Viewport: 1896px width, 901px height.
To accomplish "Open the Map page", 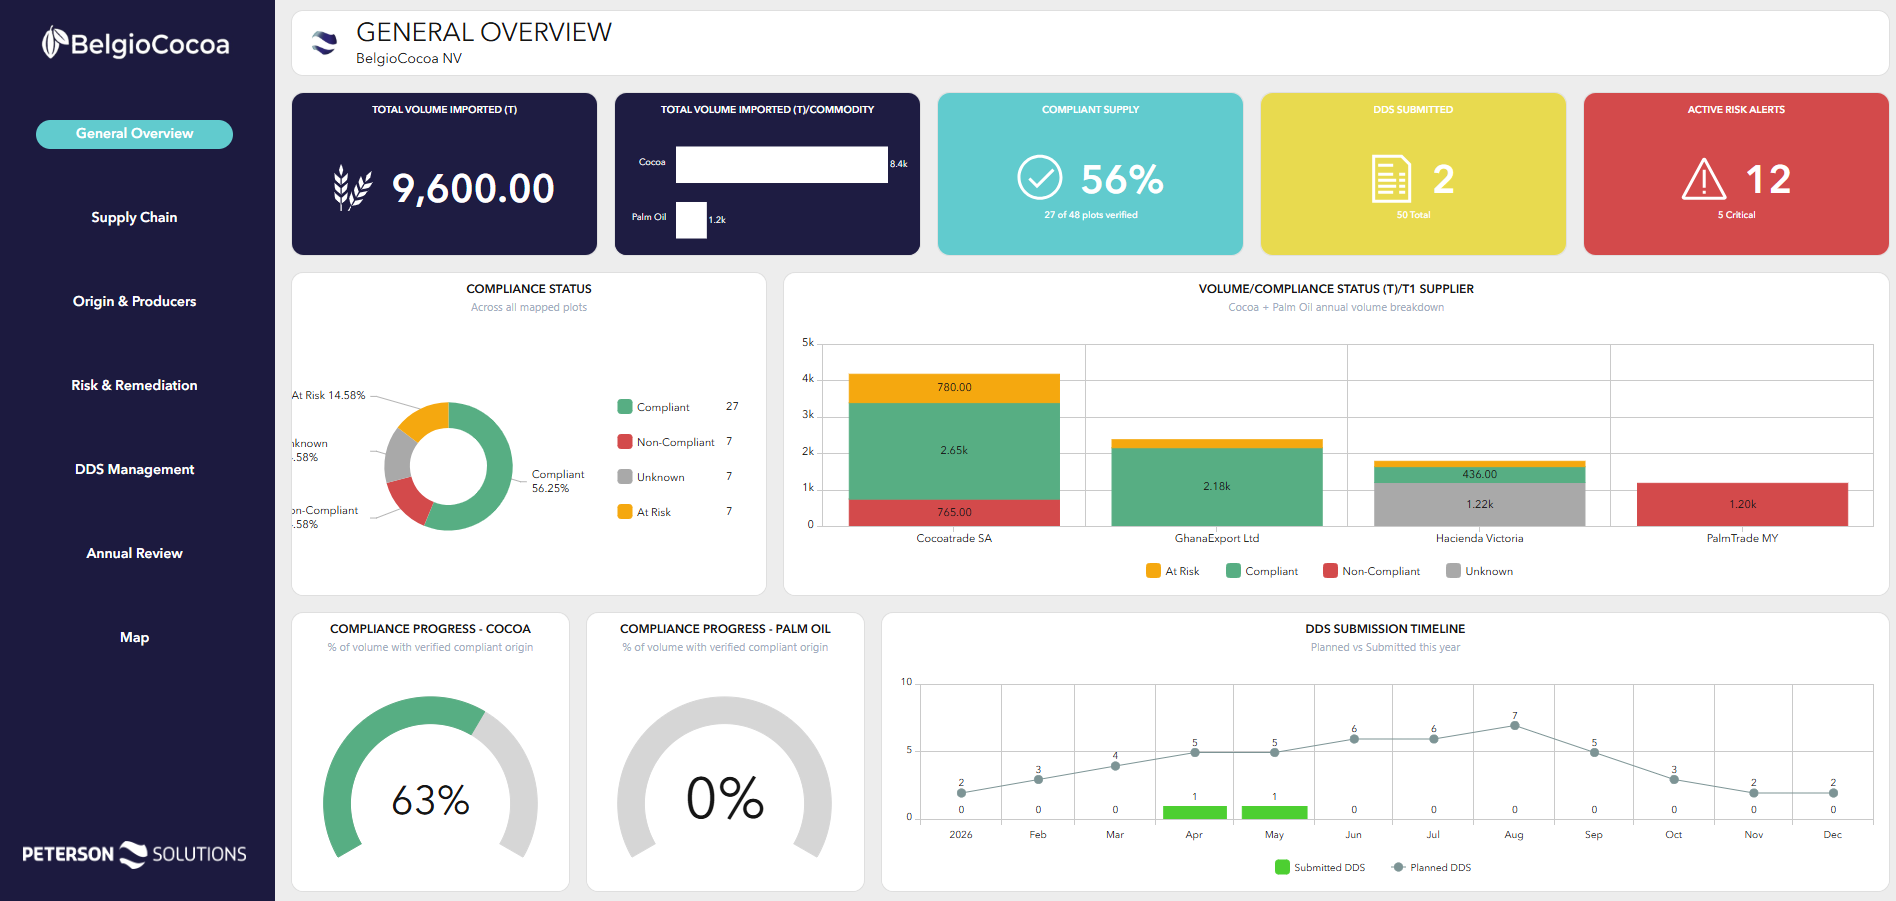I will tap(134, 637).
